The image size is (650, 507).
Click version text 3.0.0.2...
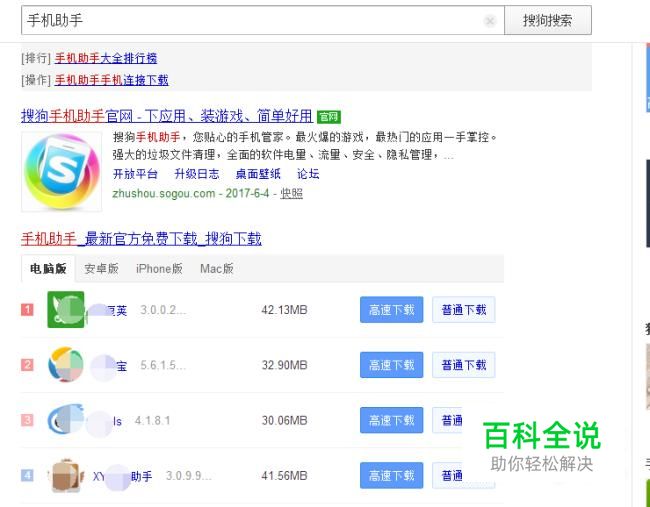(x=163, y=310)
